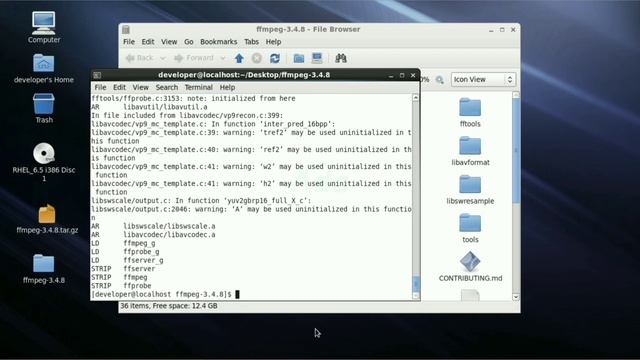Close the terminal window
640x360 pixels.
413,76
